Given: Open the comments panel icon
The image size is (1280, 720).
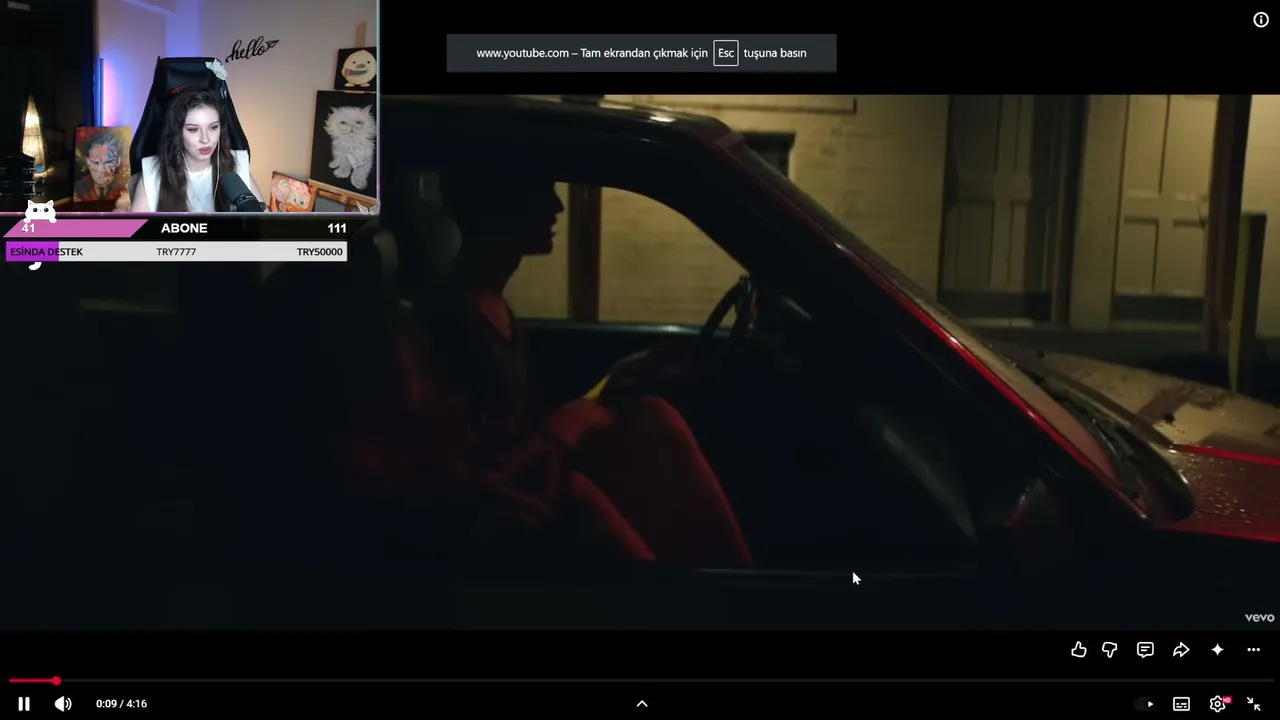Looking at the screenshot, I should tap(1145, 650).
